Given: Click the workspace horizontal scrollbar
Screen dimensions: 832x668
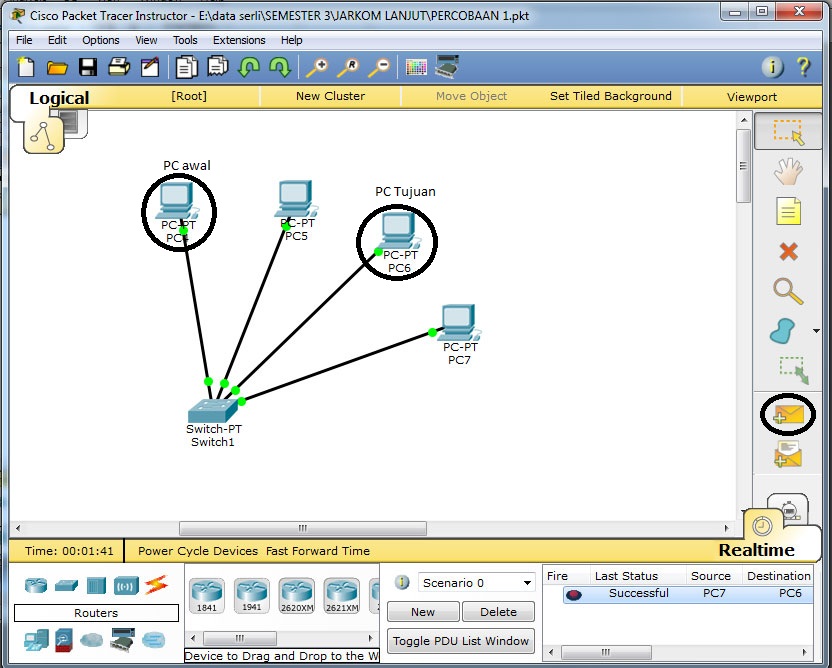Looking at the screenshot, I should pos(302,528).
